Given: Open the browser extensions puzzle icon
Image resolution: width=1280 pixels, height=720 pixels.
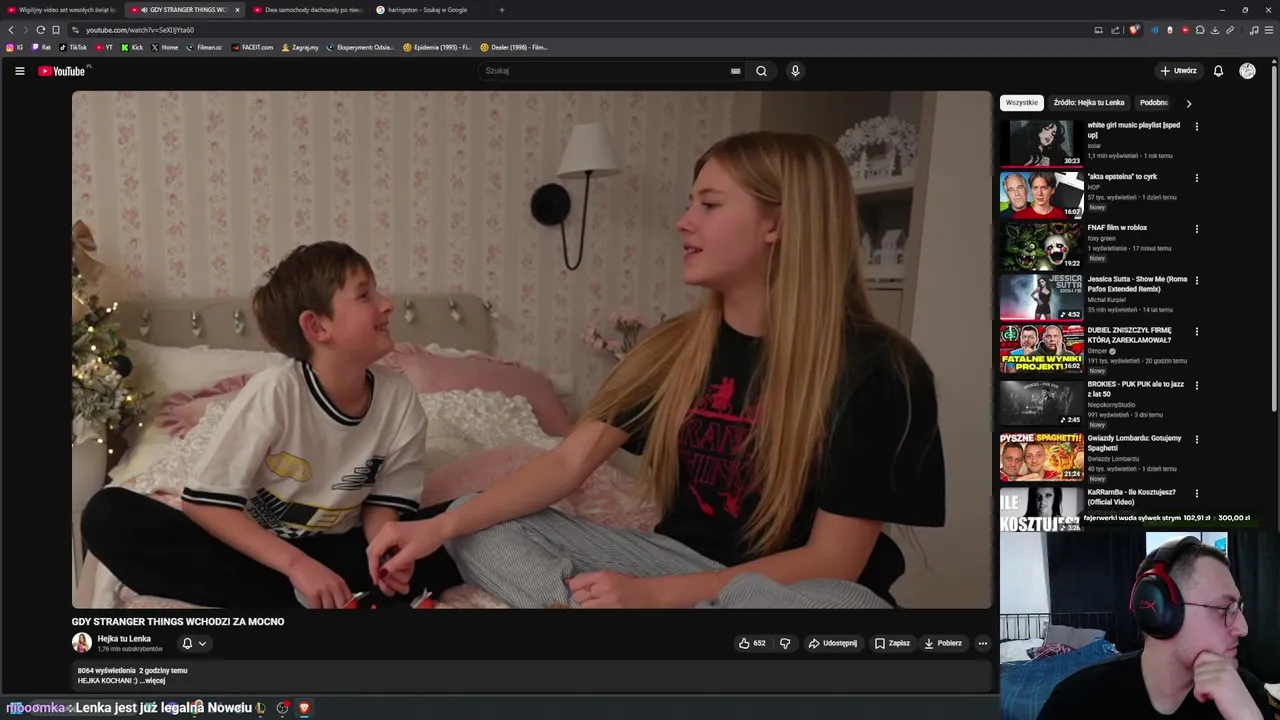Looking at the screenshot, I should point(1200,30).
